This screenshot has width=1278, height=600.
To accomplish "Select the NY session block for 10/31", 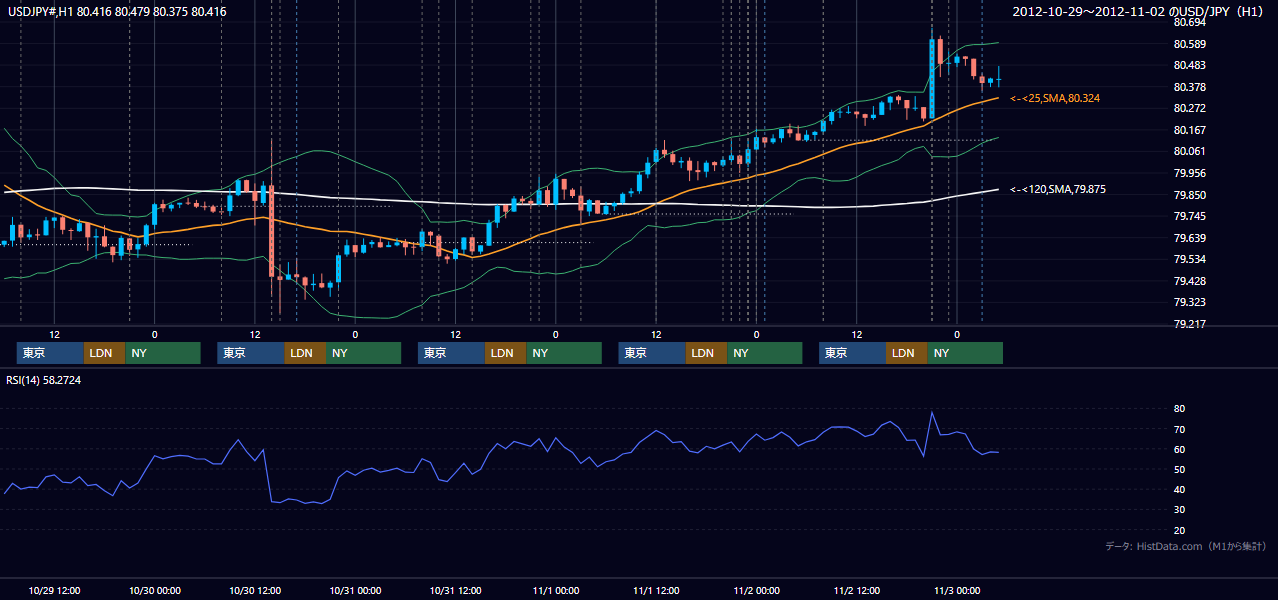I will pyautogui.click(x=564, y=353).
